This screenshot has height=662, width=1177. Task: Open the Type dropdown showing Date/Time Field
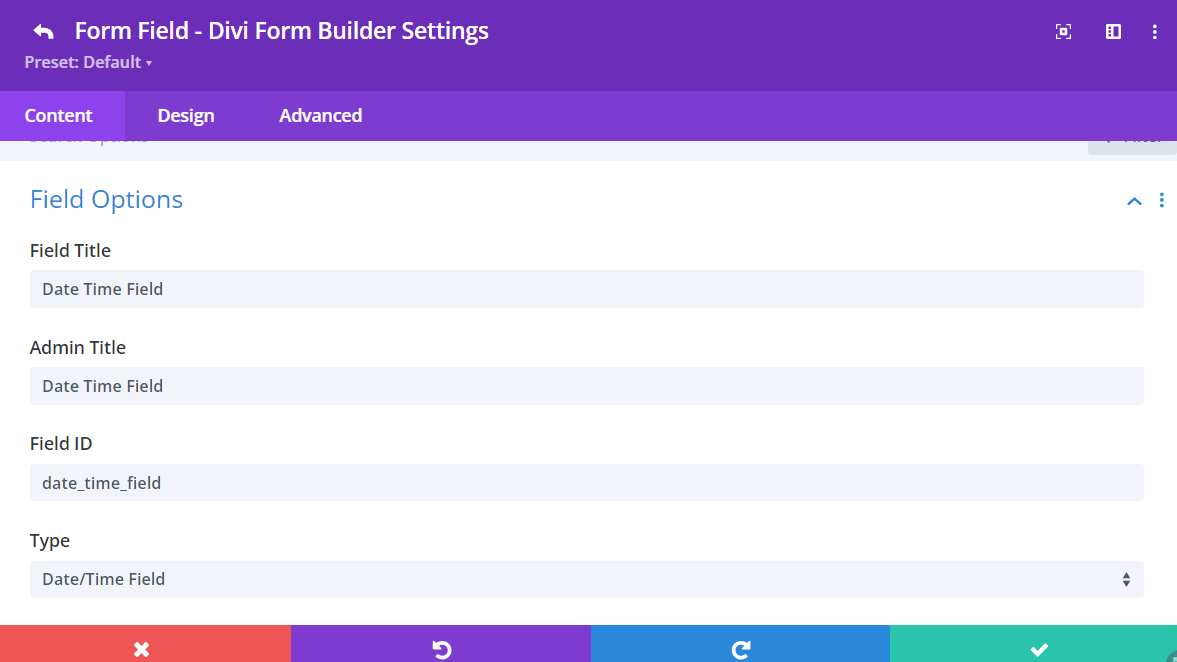tap(586, 579)
